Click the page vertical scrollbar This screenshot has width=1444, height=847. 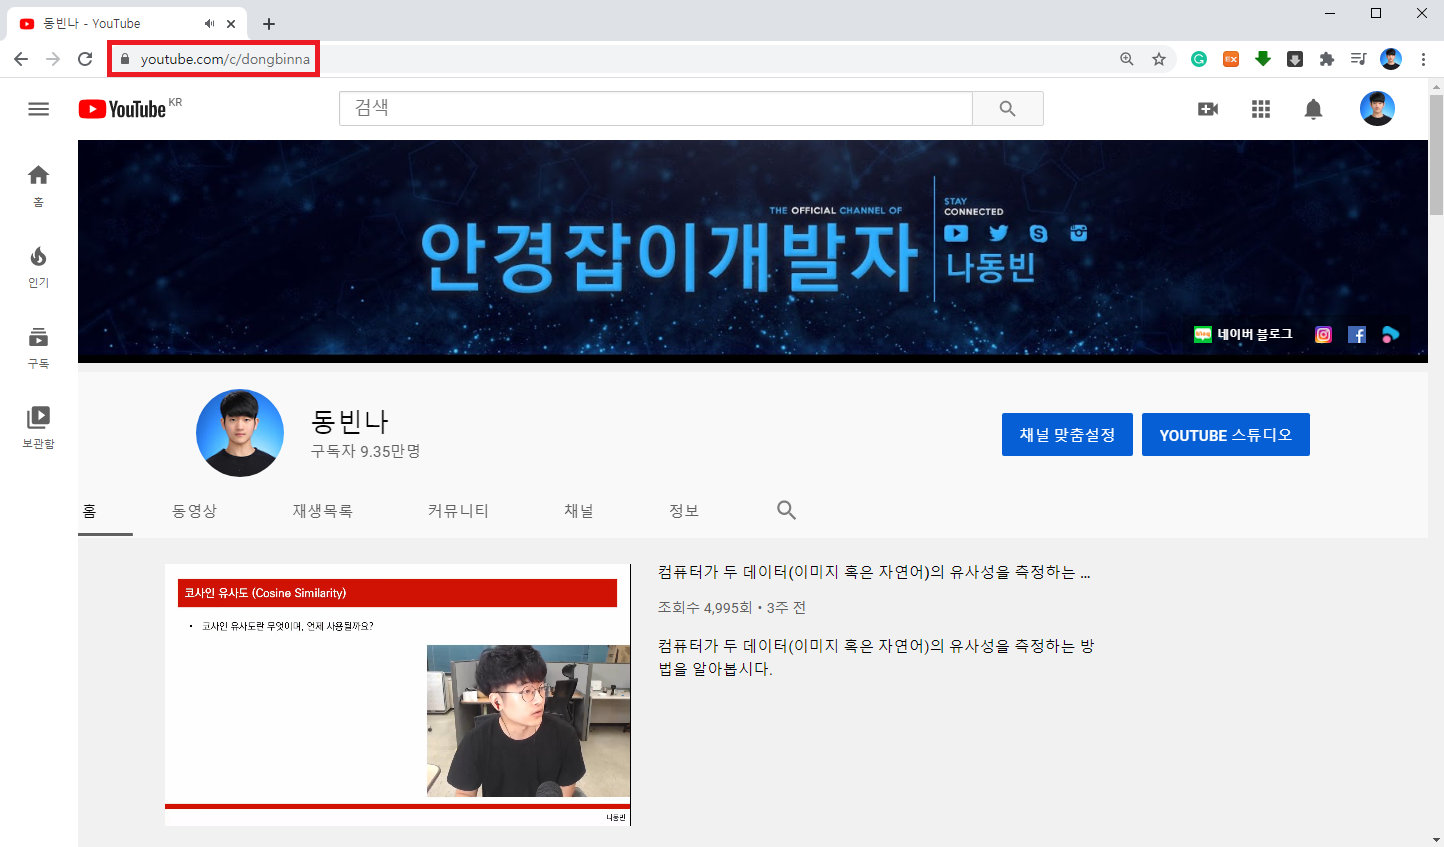1436,155
